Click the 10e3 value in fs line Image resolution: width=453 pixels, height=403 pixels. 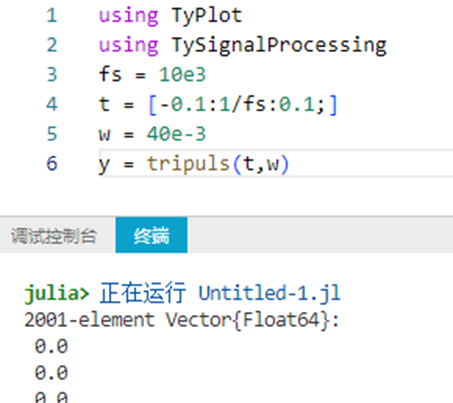coord(182,74)
